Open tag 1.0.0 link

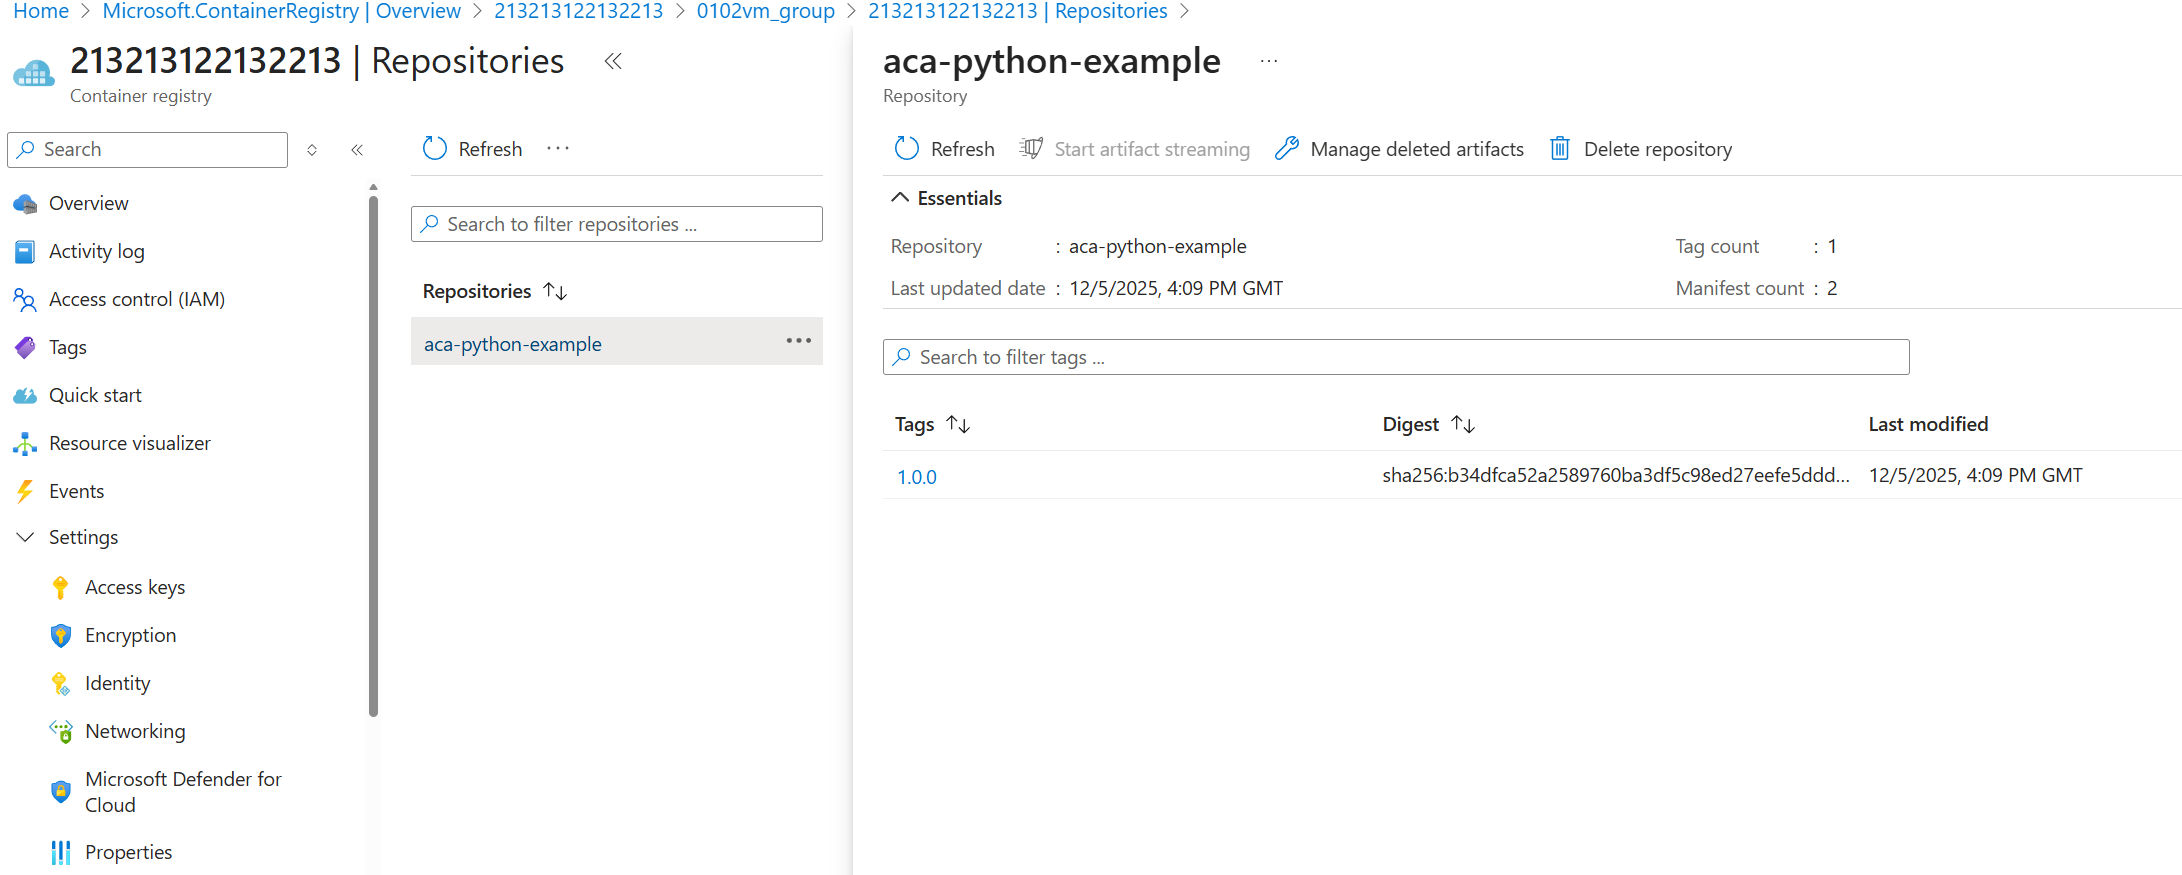(916, 477)
